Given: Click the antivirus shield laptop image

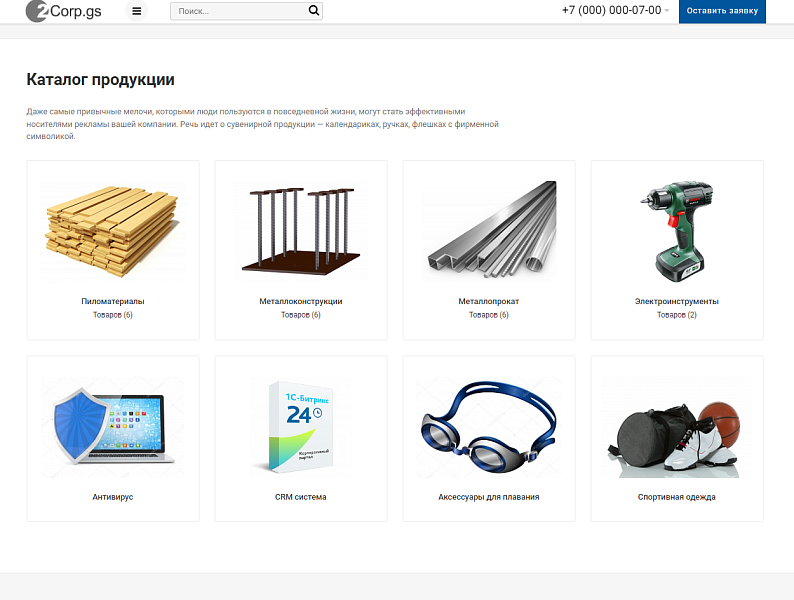Looking at the screenshot, I should 112,425.
